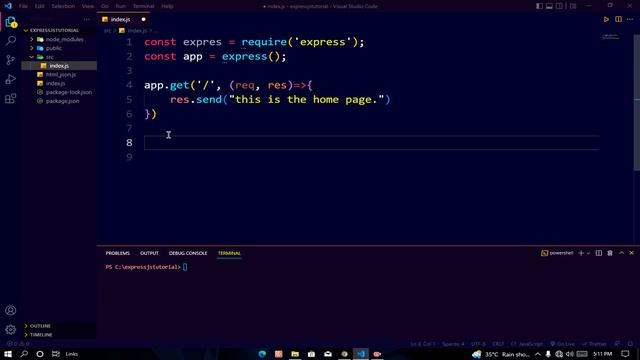This screenshot has width=640, height=360.
Task: Split the editor to the right
Action: point(618,19)
